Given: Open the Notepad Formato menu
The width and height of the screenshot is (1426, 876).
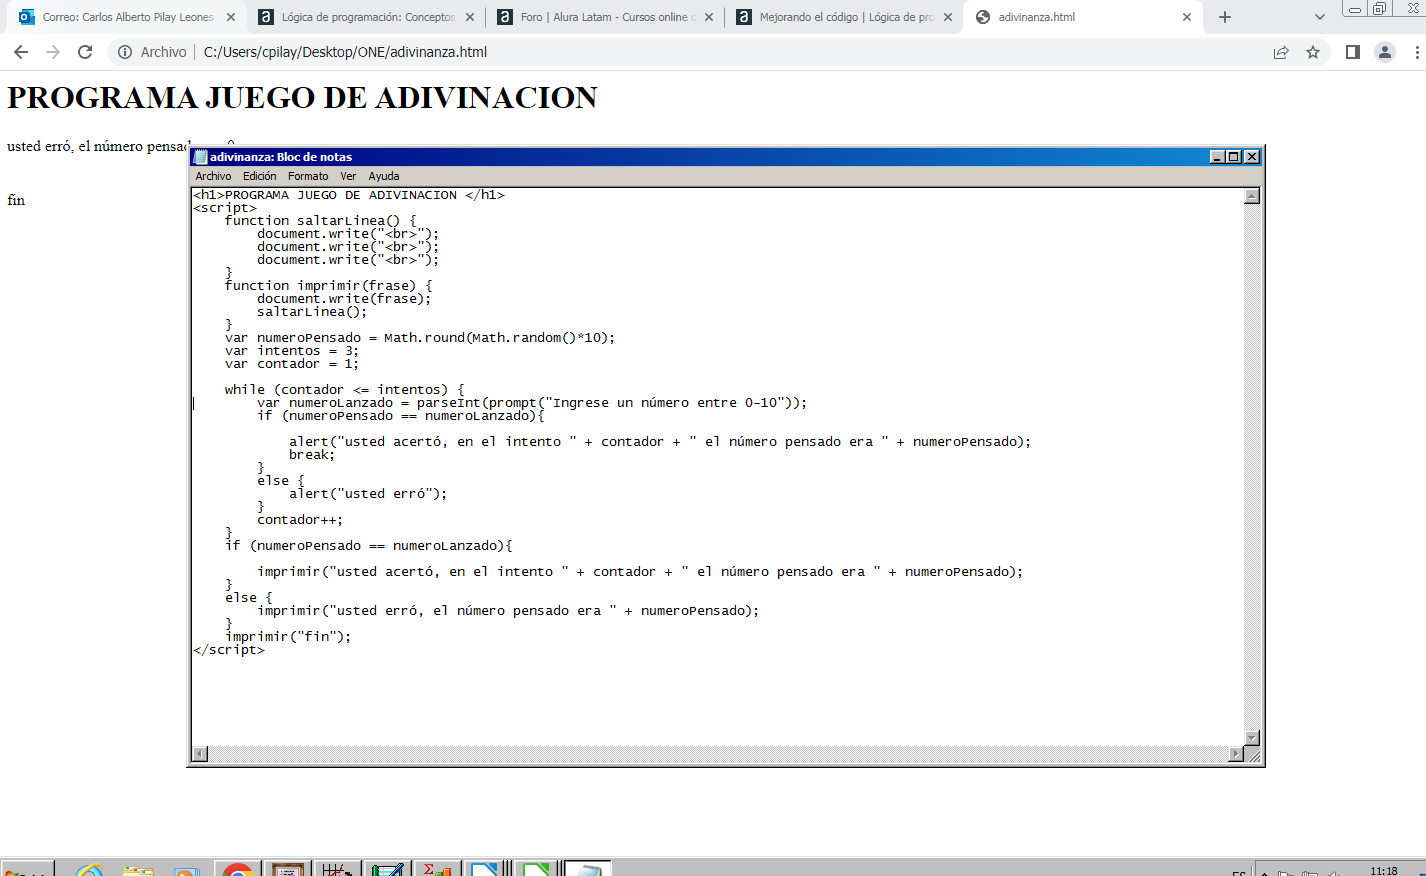Looking at the screenshot, I should click(308, 176).
